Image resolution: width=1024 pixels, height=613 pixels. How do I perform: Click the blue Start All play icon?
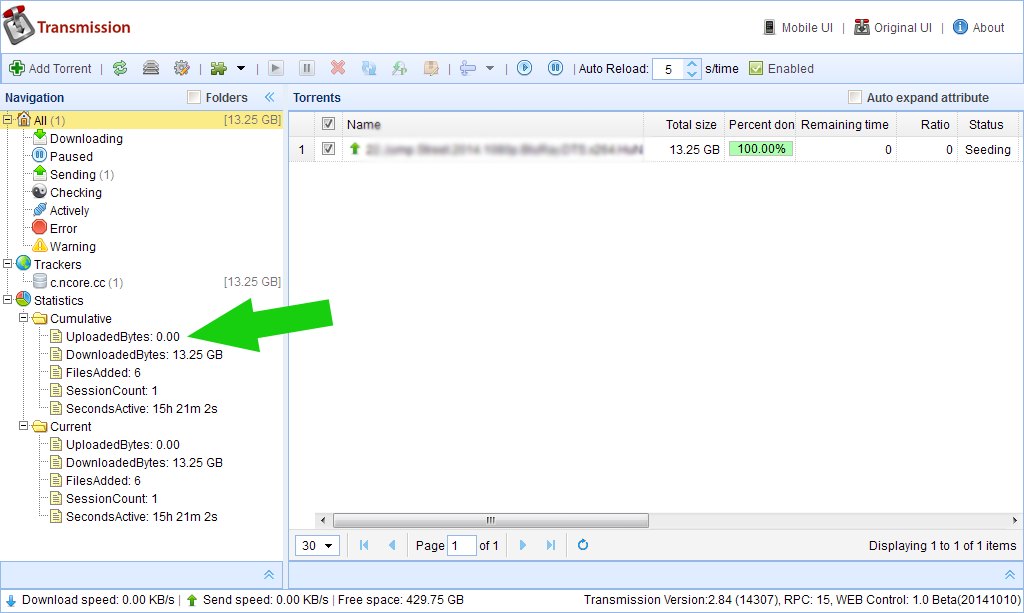(x=524, y=68)
